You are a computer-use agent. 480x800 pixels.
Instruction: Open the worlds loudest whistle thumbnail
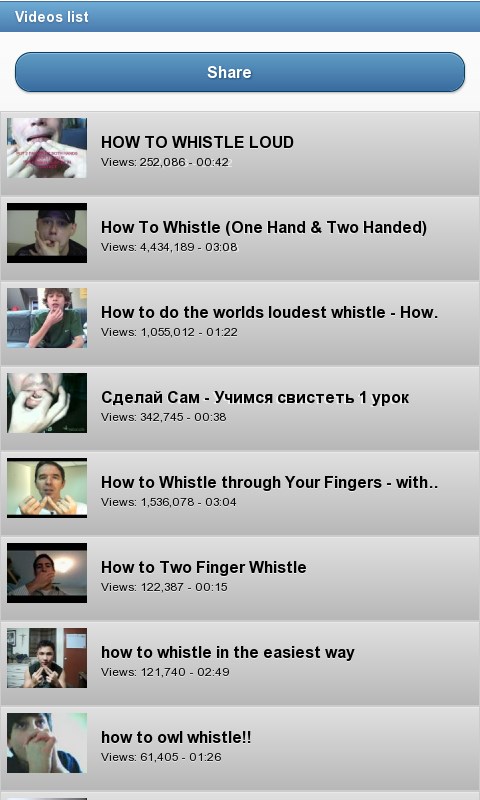pyautogui.click(x=47, y=318)
